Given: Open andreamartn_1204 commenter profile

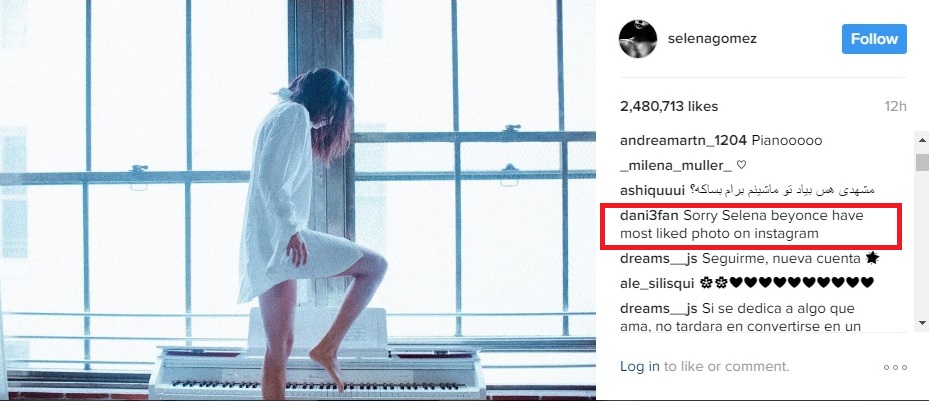Looking at the screenshot, I should [x=683, y=141].
